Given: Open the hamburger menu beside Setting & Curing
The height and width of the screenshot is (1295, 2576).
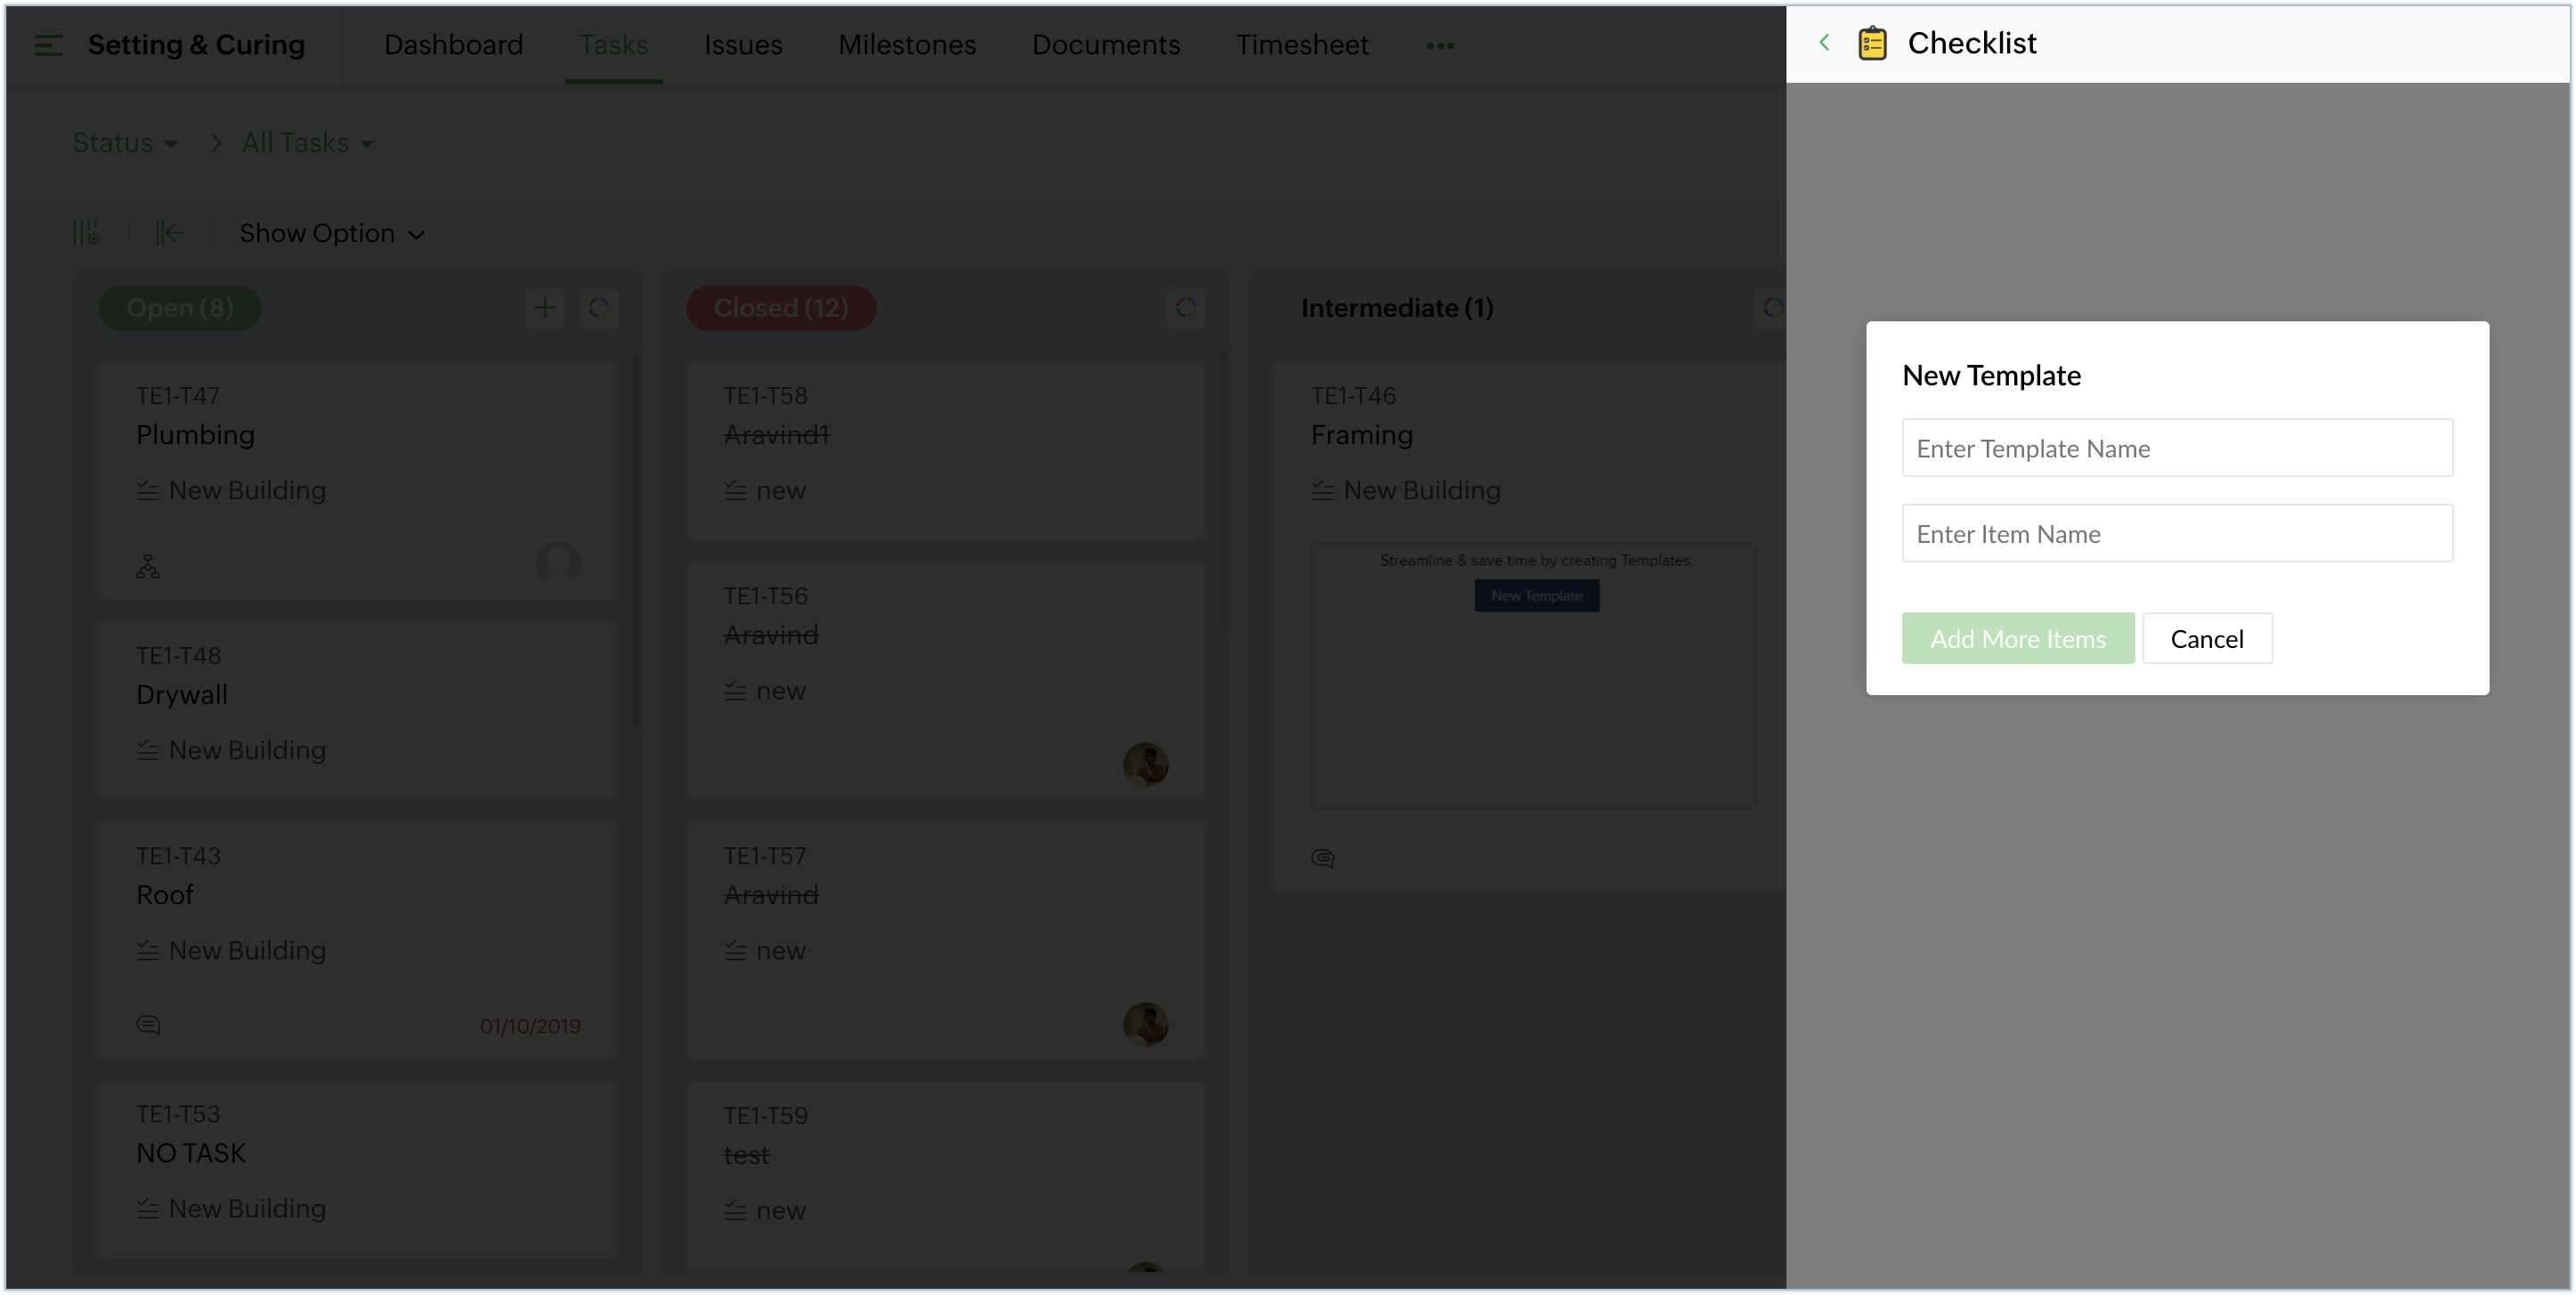Looking at the screenshot, I should click(x=48, y=45).
